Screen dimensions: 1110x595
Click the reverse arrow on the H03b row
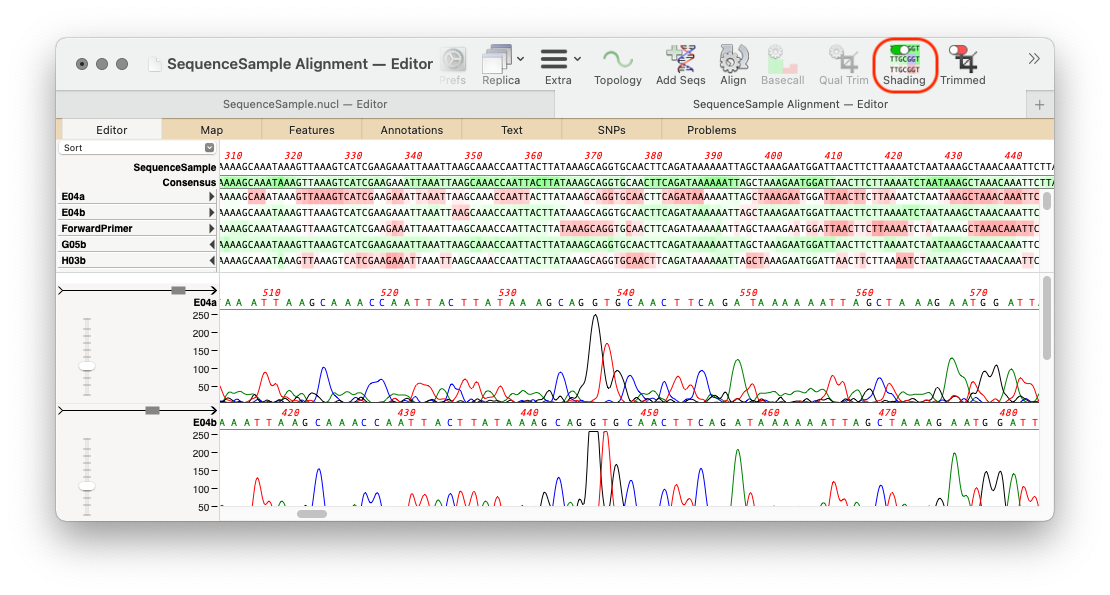[x=211, y=260]
